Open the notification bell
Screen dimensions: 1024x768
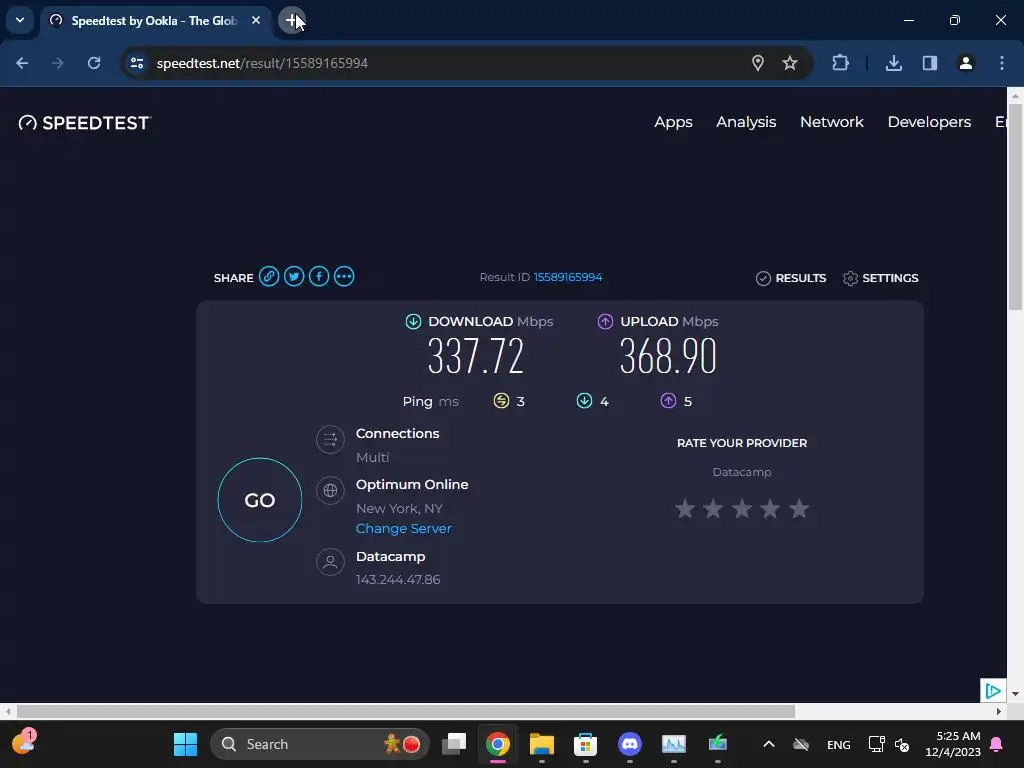coord(997,744)
